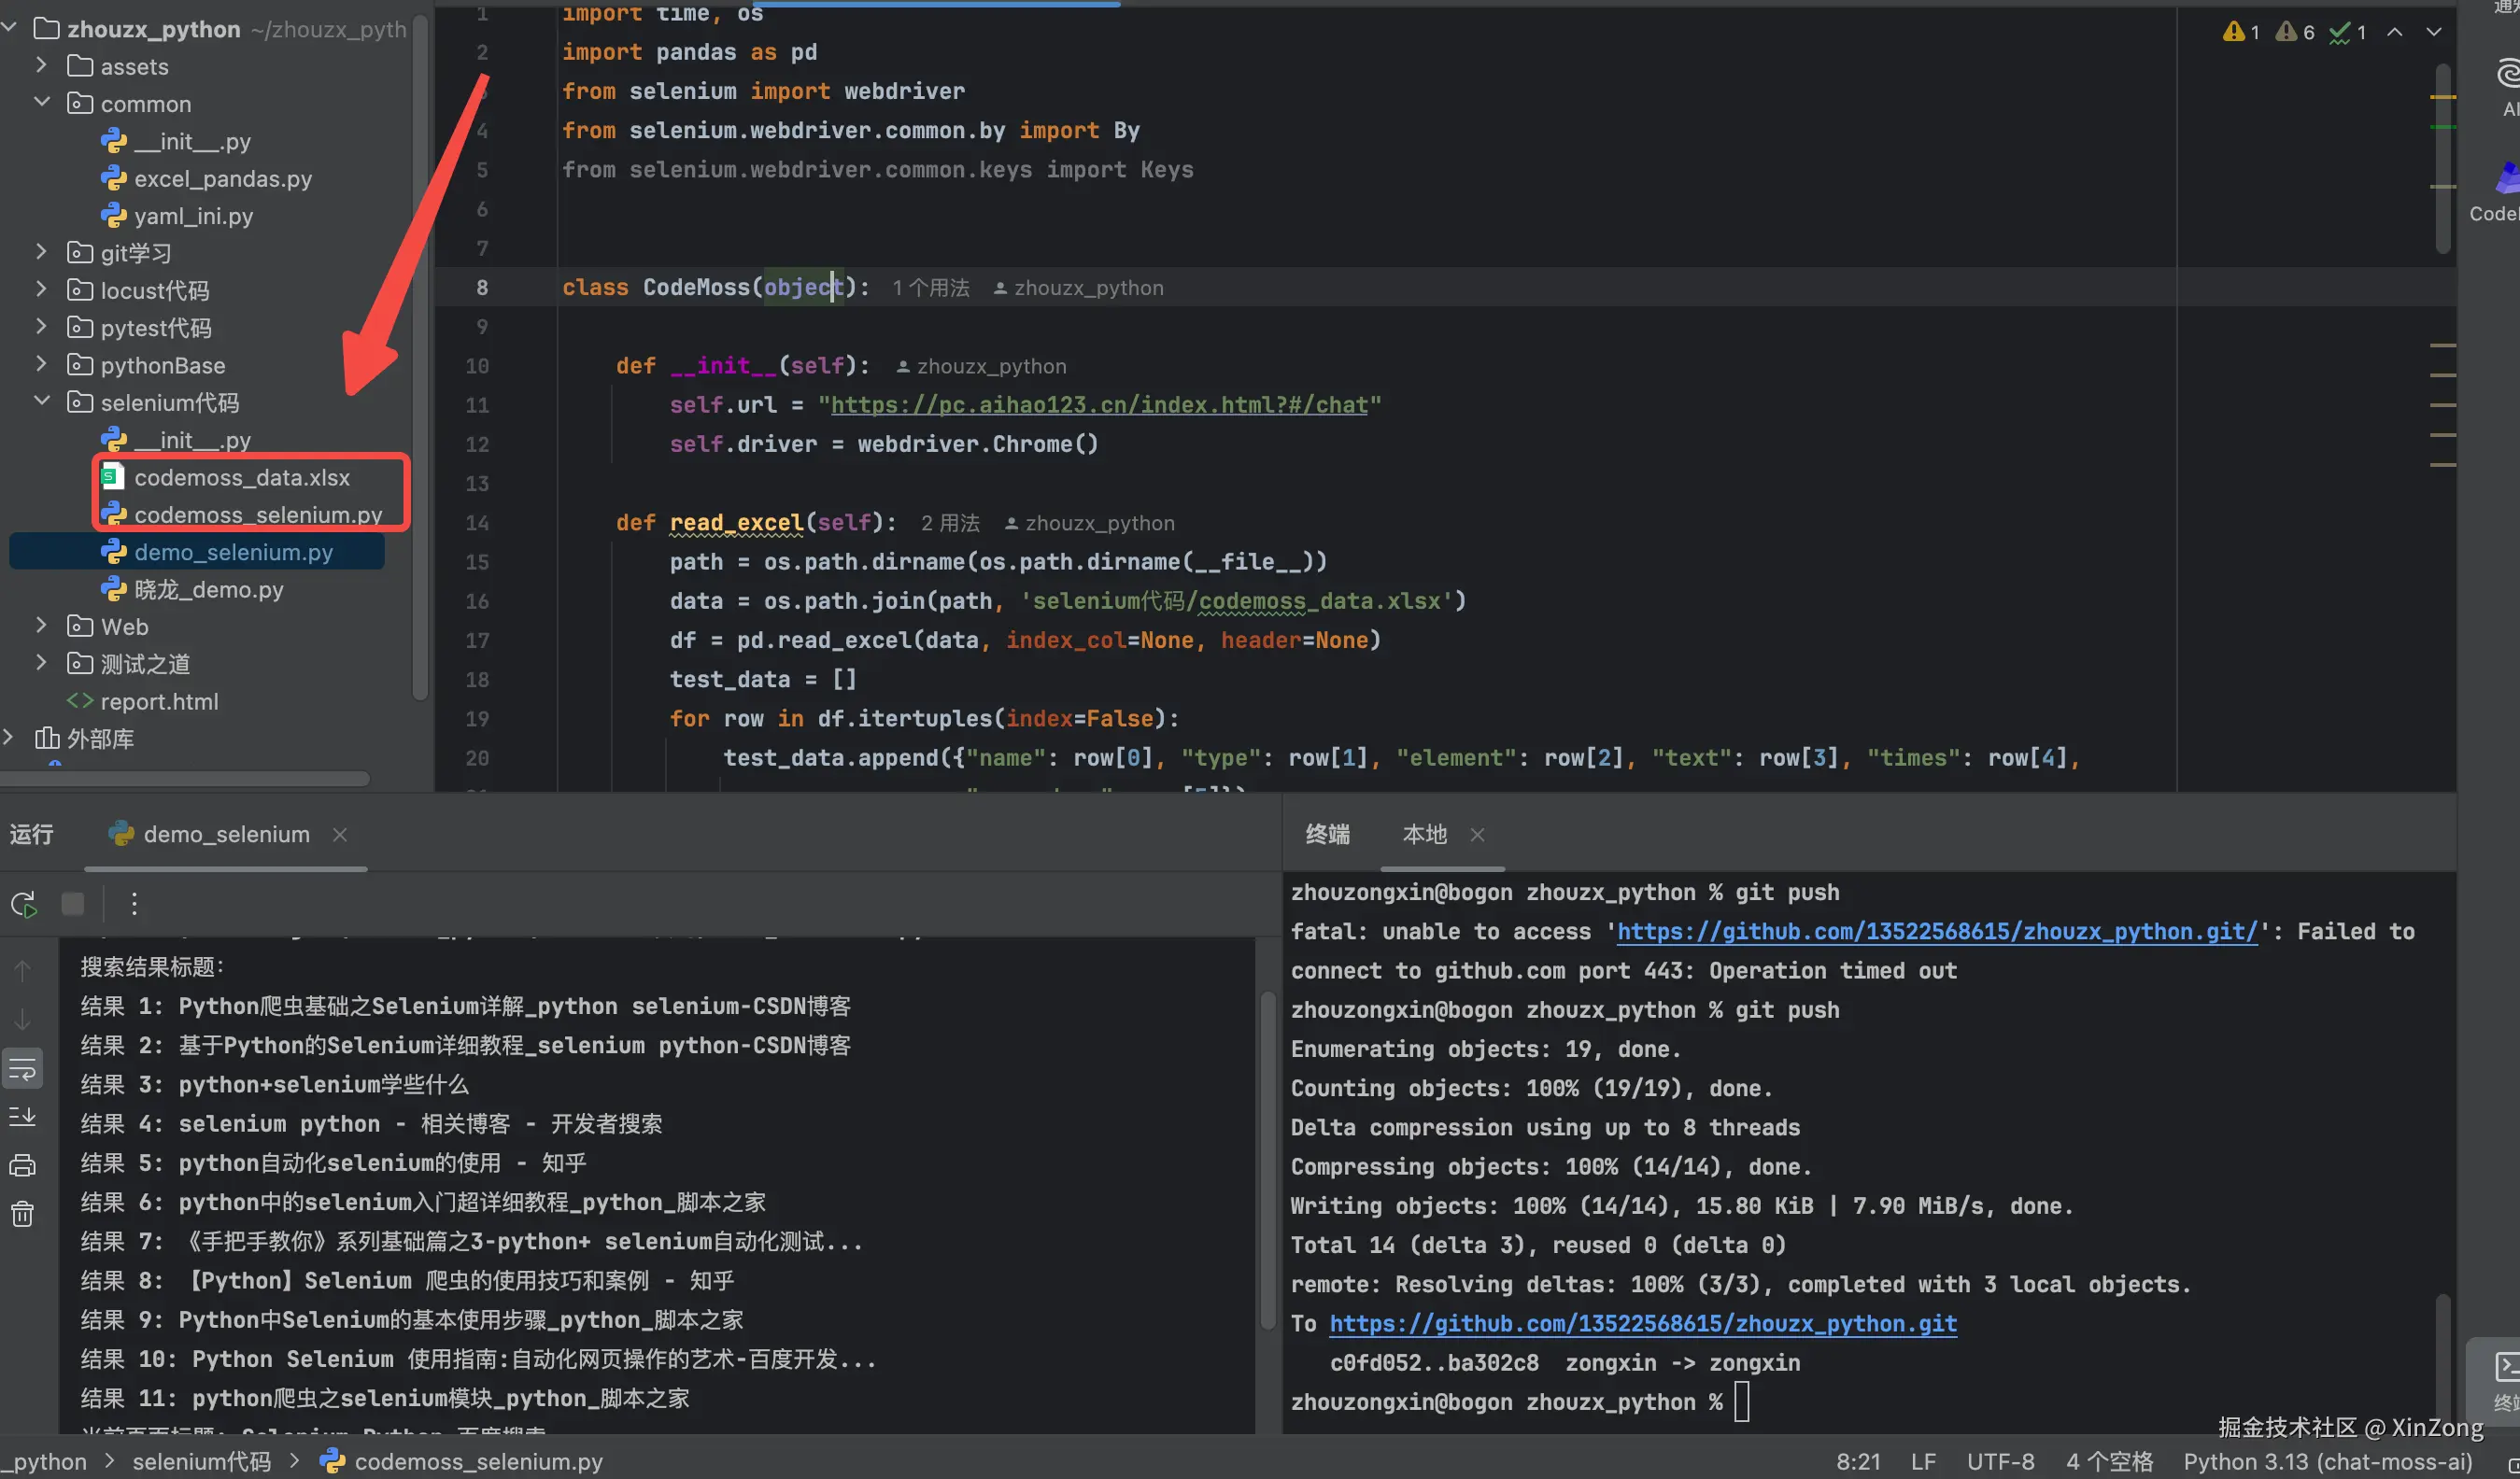Jump to previous highlighted error arrow
The image size is (2520, 1479).
click(2394, 32)
